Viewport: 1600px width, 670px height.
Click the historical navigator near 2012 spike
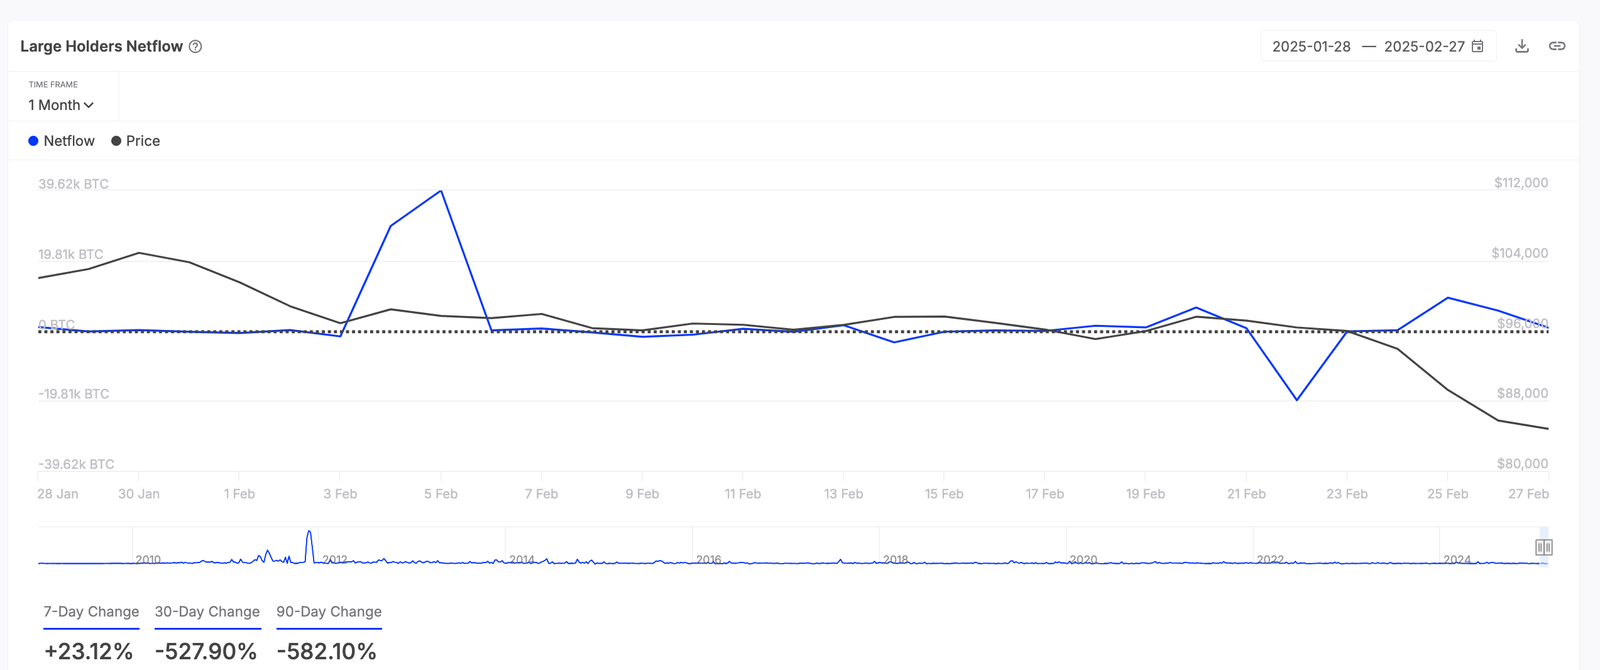coord(309,546)
